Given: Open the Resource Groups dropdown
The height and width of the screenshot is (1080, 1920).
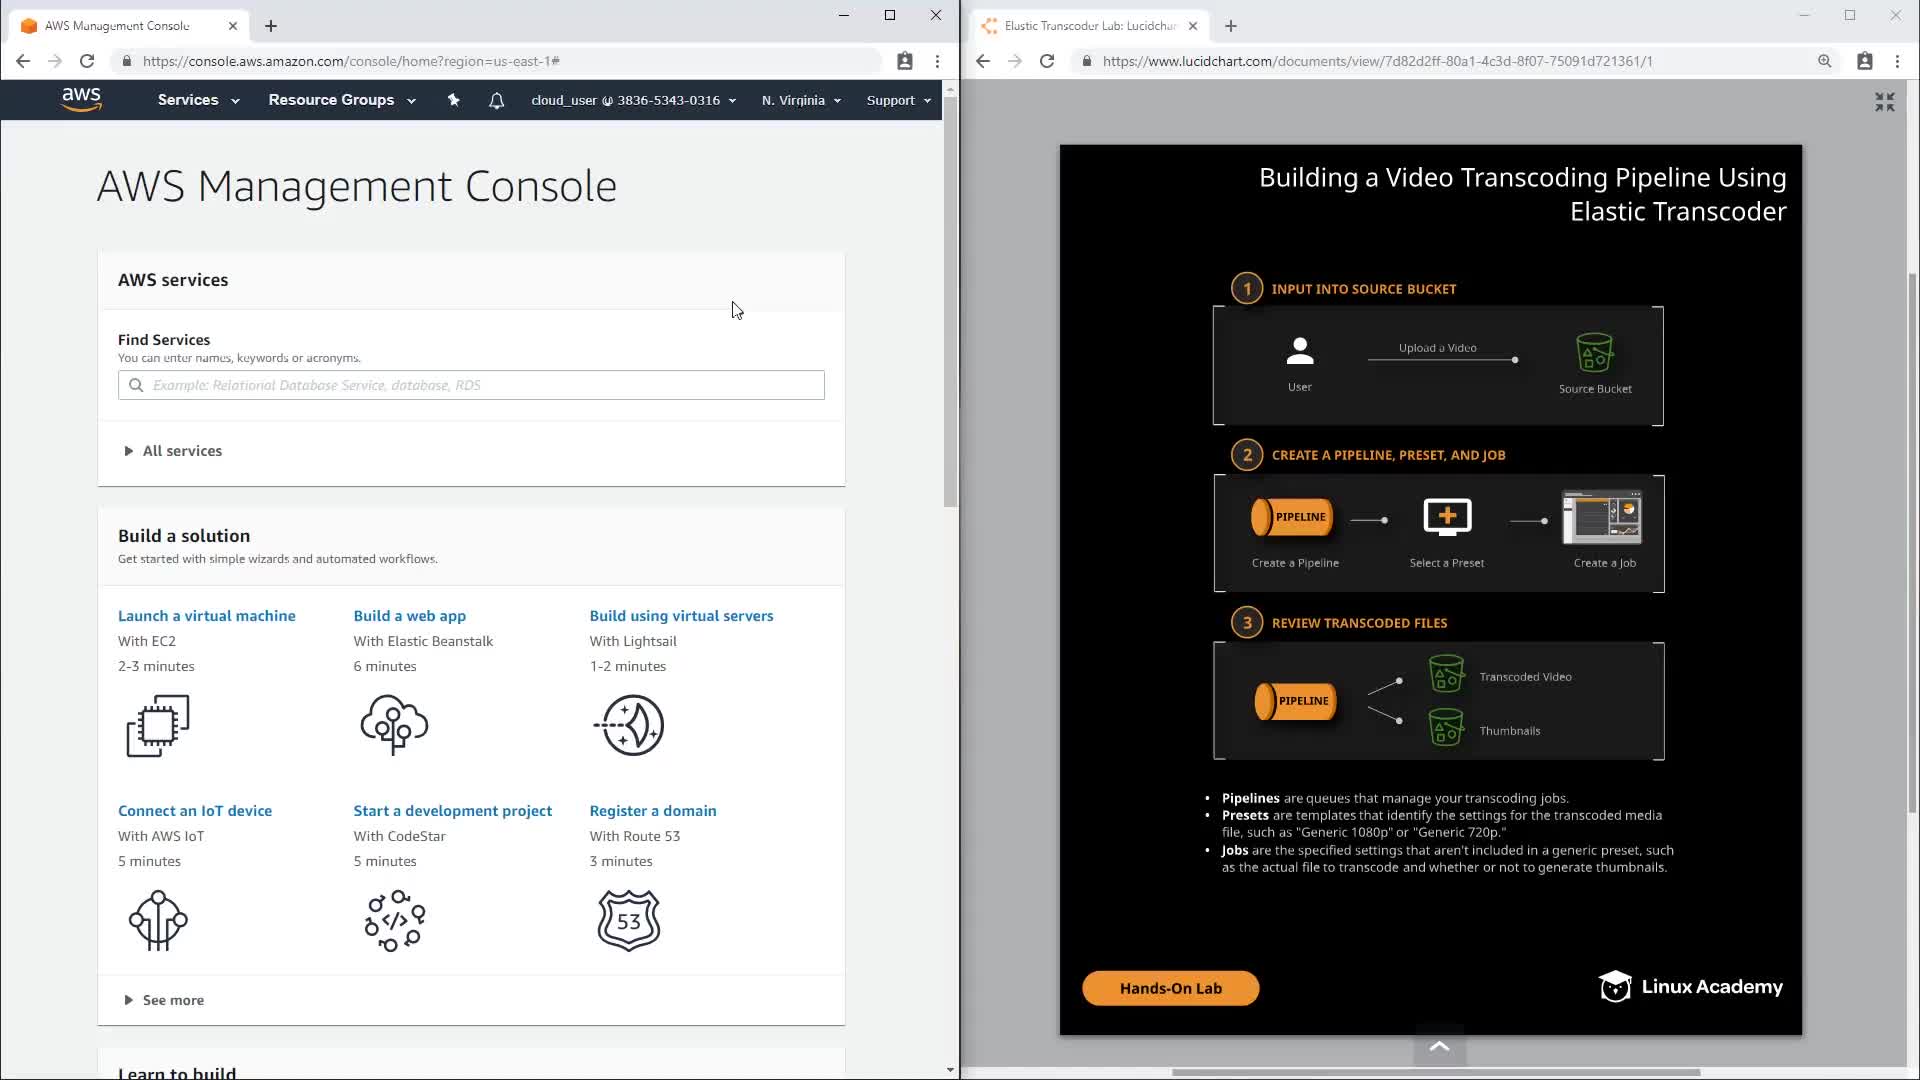Looking at the screenshot, I should [x=341, y=100].
